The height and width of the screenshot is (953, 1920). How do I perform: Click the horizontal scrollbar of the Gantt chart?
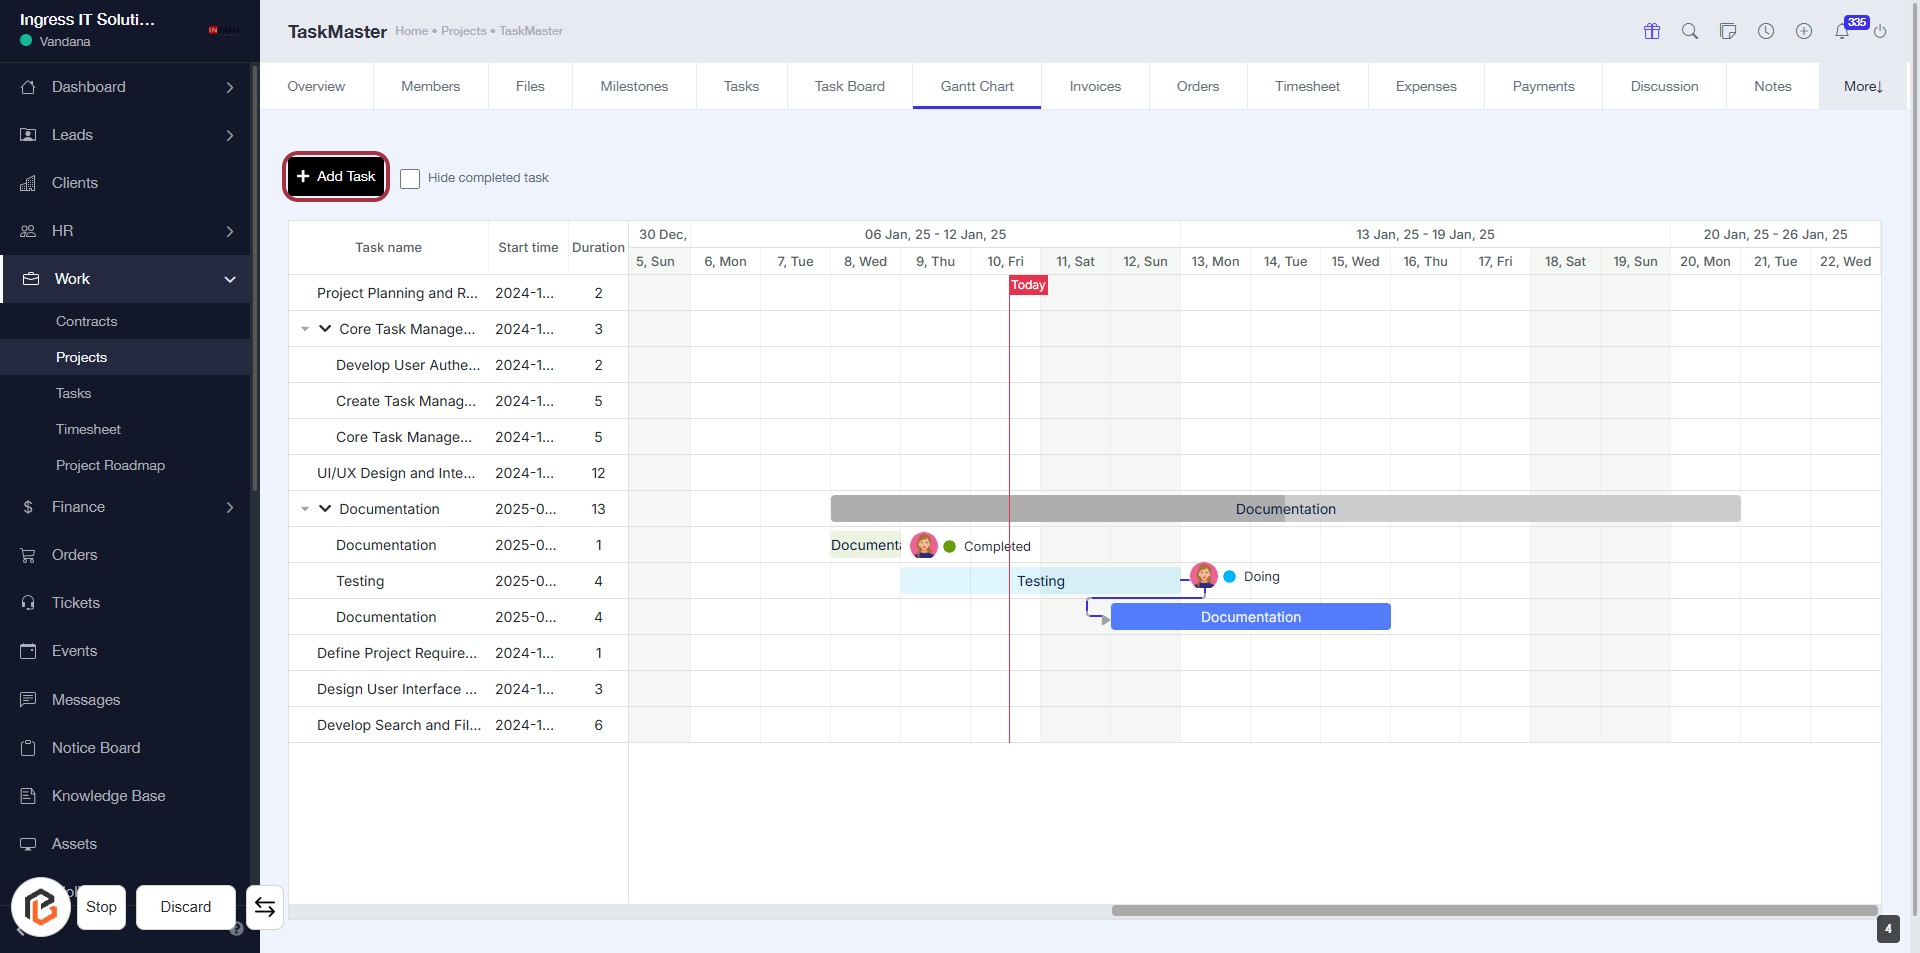pos(1494,911)
